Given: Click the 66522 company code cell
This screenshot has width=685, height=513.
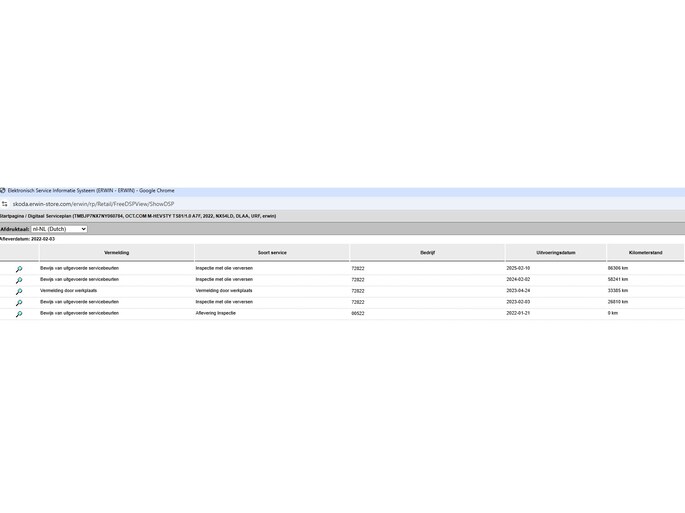Looking at the screenshot, I should [x=358, y=313].
